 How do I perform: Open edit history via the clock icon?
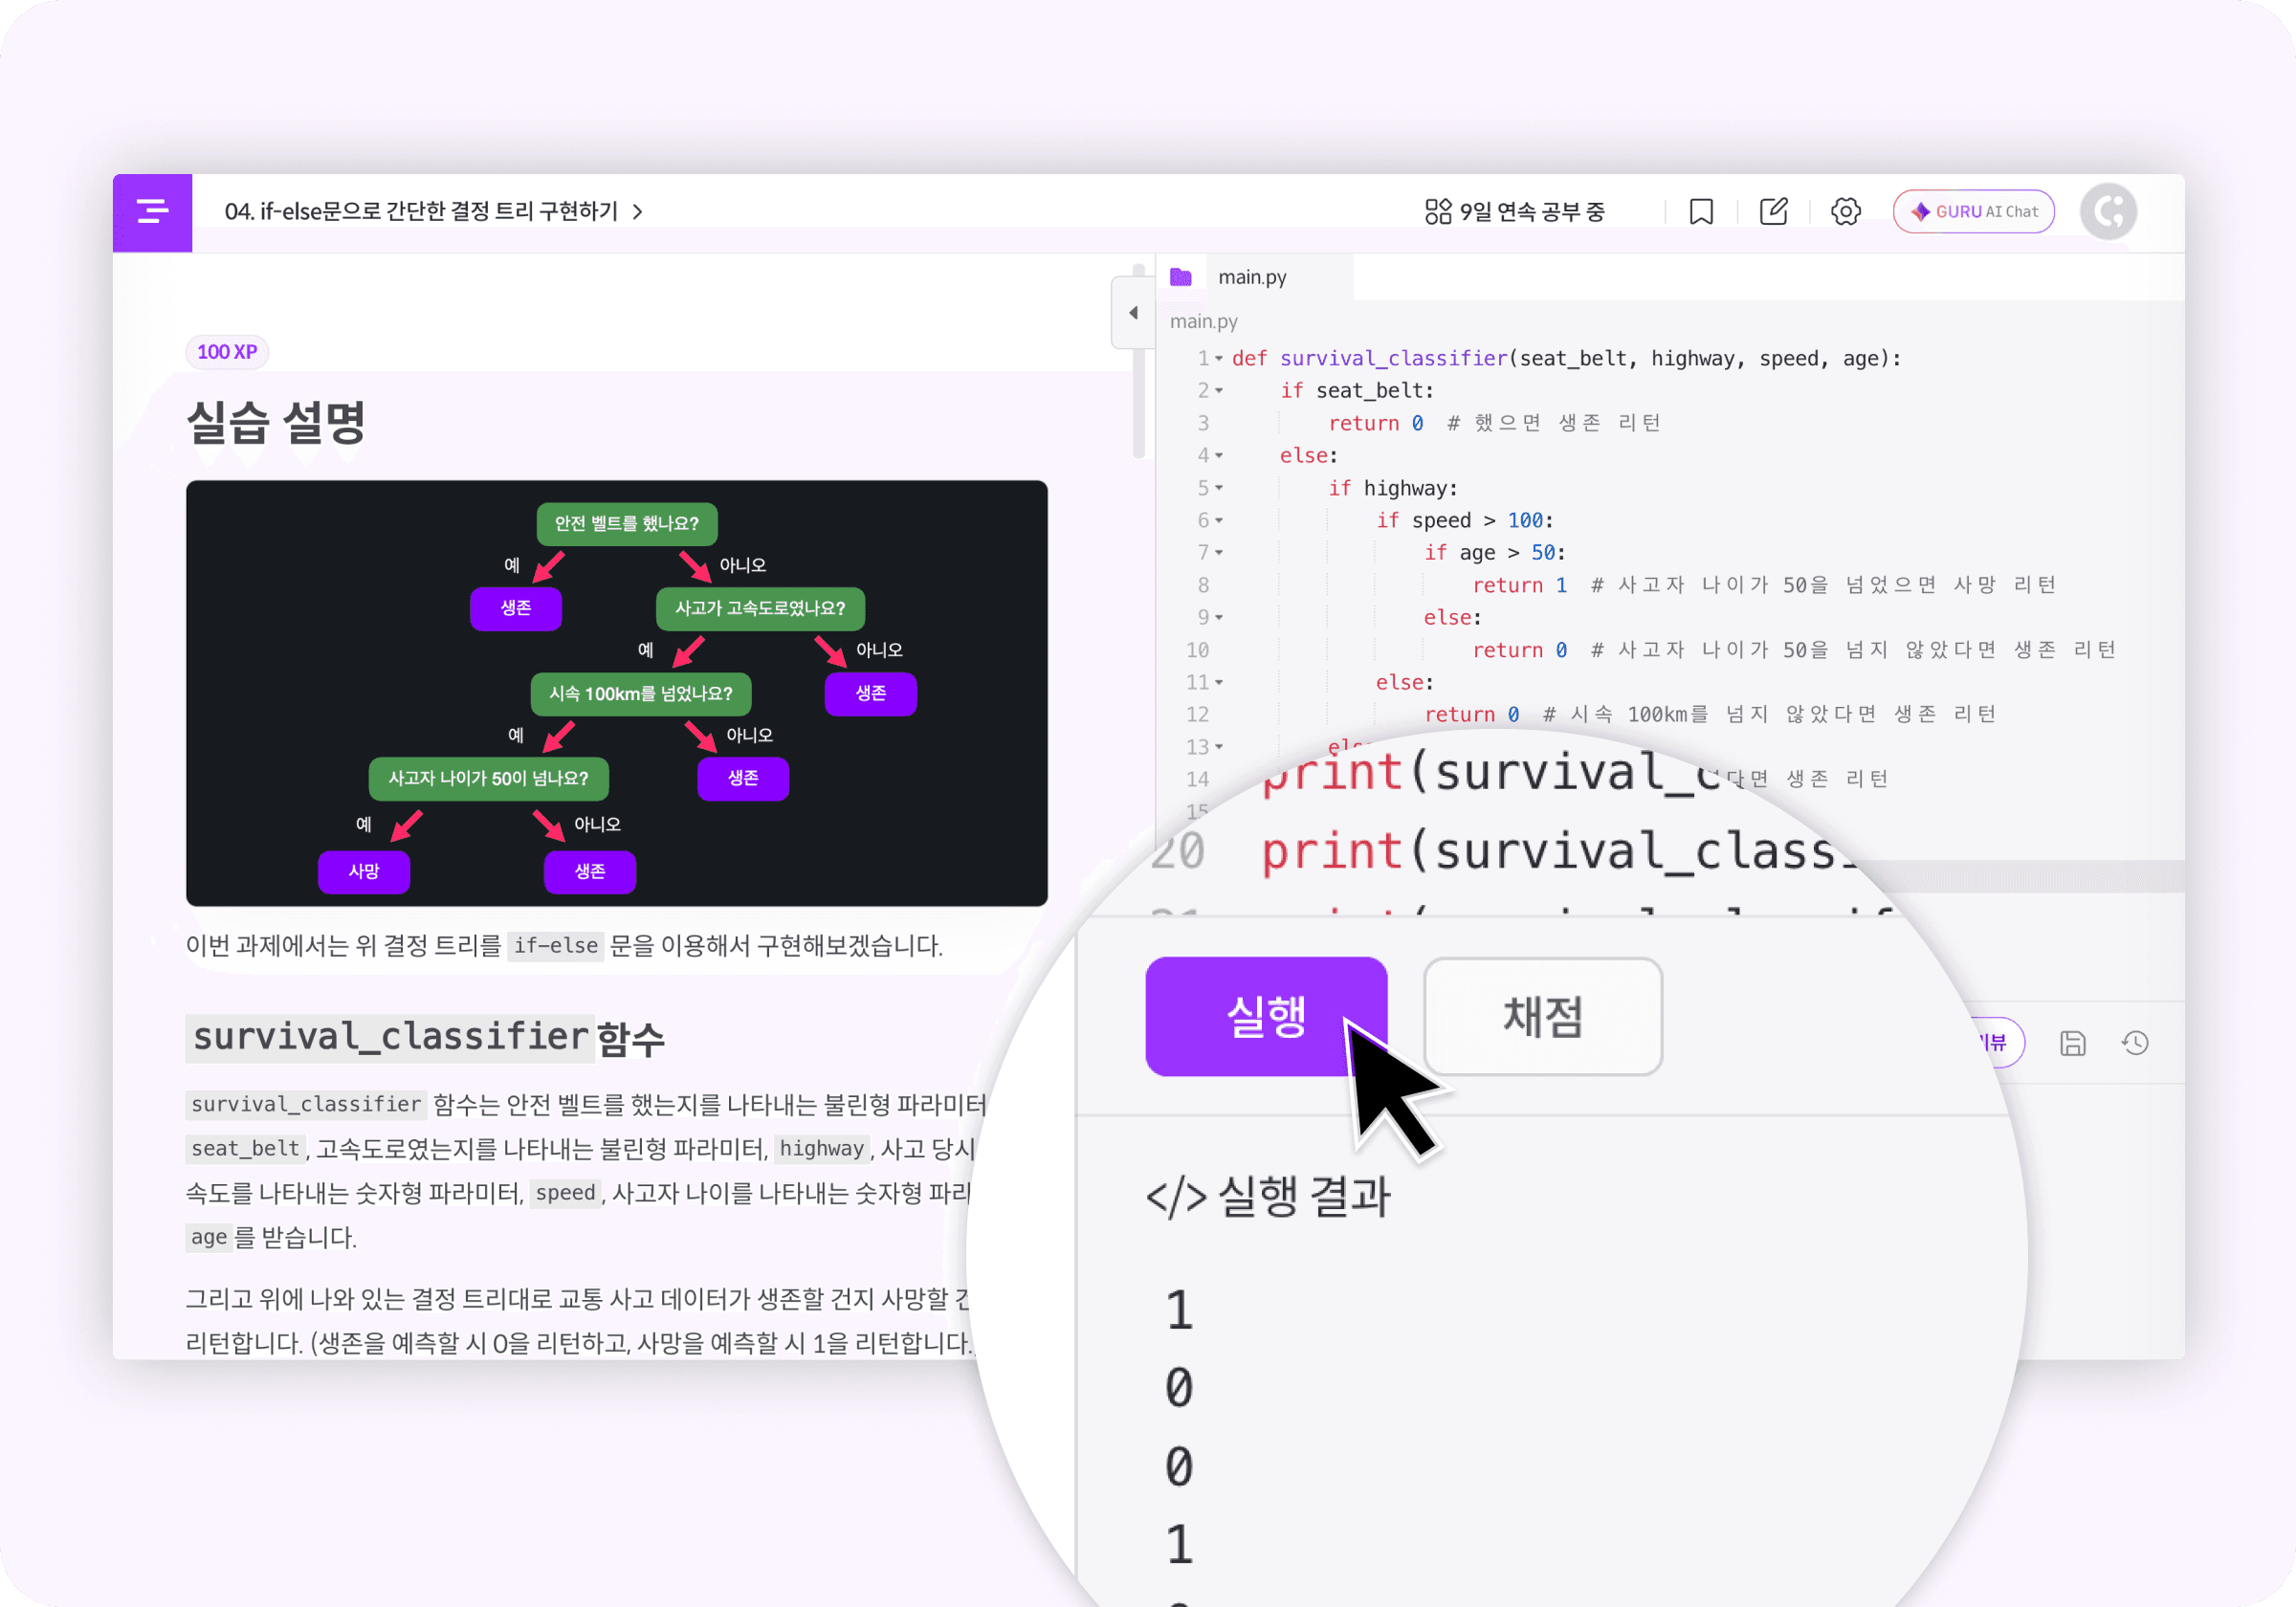[x=2136, y=1042]
